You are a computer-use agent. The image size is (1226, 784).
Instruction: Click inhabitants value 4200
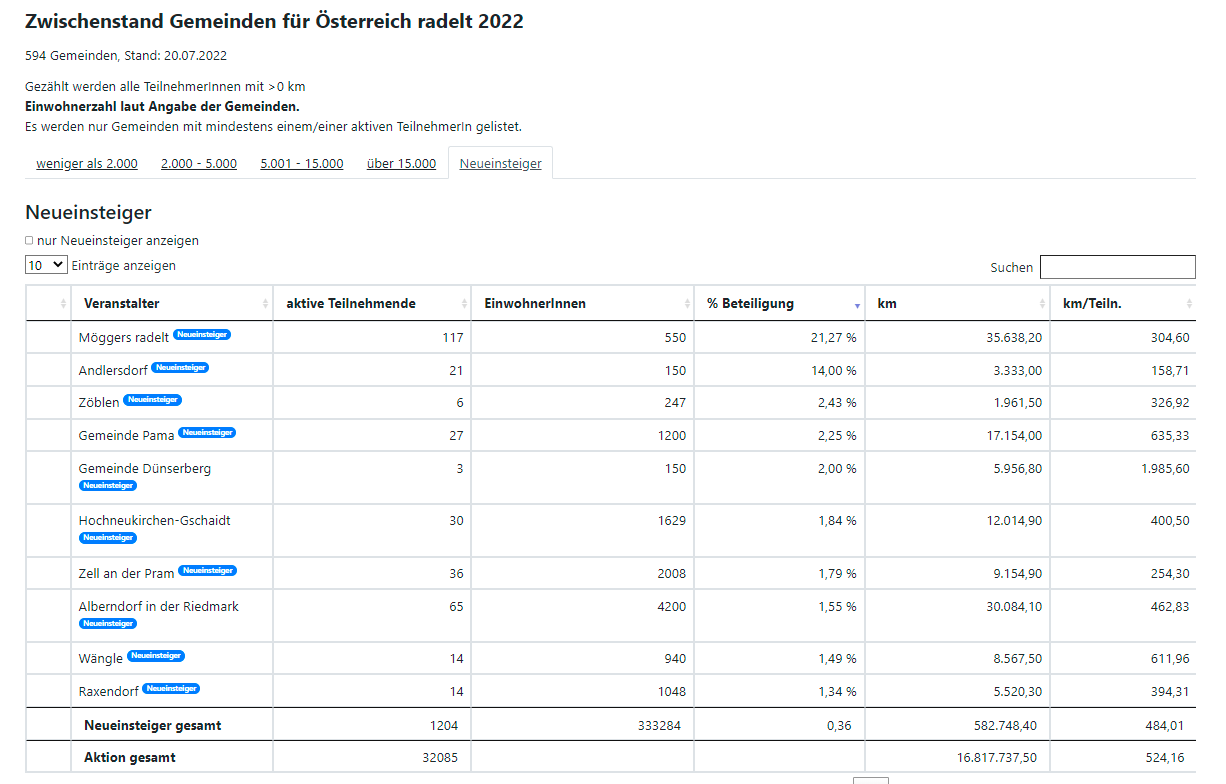pos(671,607)
